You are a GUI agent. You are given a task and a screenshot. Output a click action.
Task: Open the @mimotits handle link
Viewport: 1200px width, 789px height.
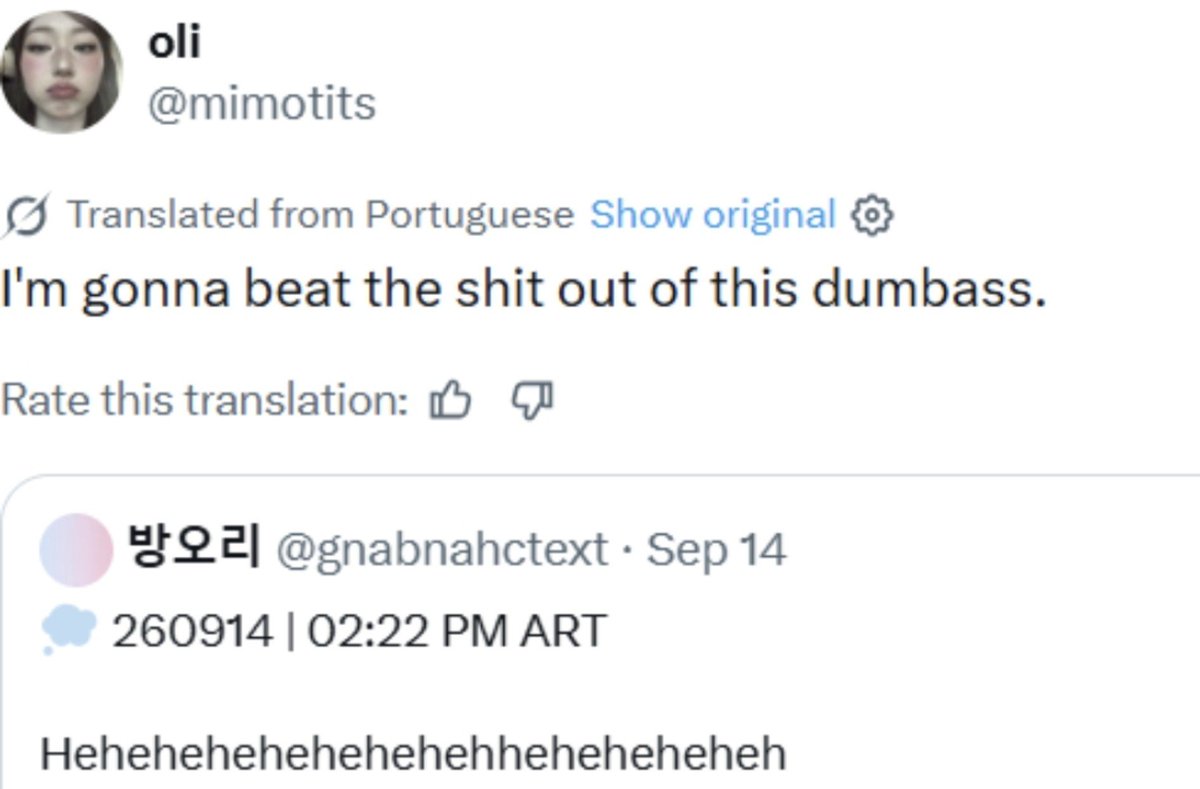[261, 103]
